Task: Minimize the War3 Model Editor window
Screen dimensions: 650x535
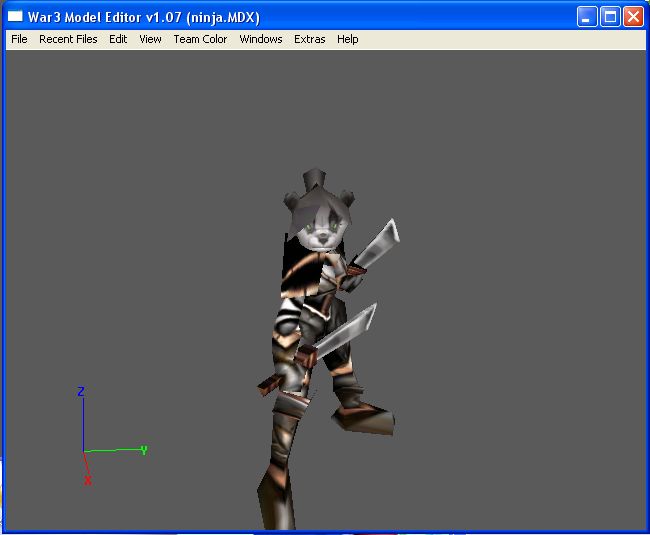Action: pos(587,17)
